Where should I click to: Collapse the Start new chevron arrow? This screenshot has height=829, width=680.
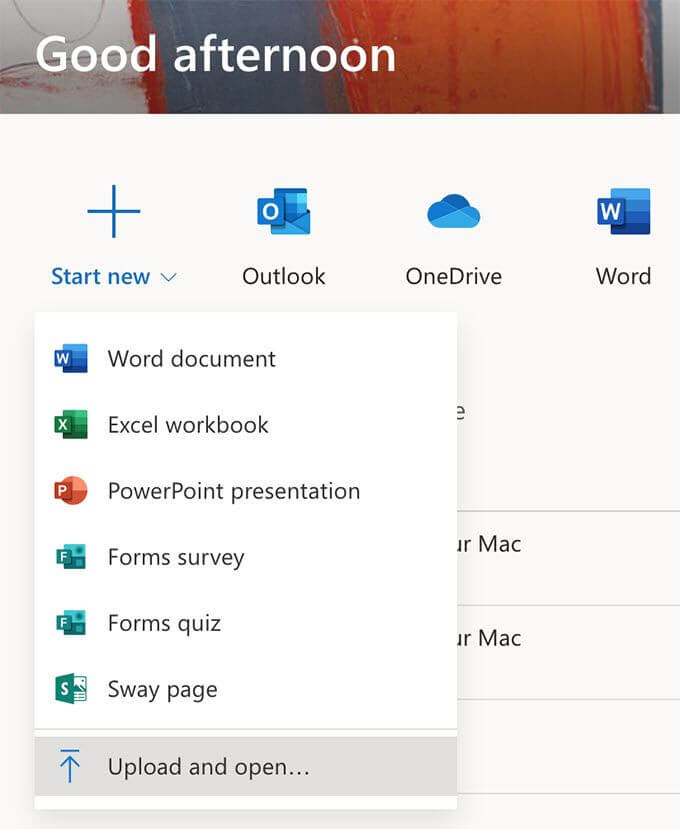coord(168,278)
